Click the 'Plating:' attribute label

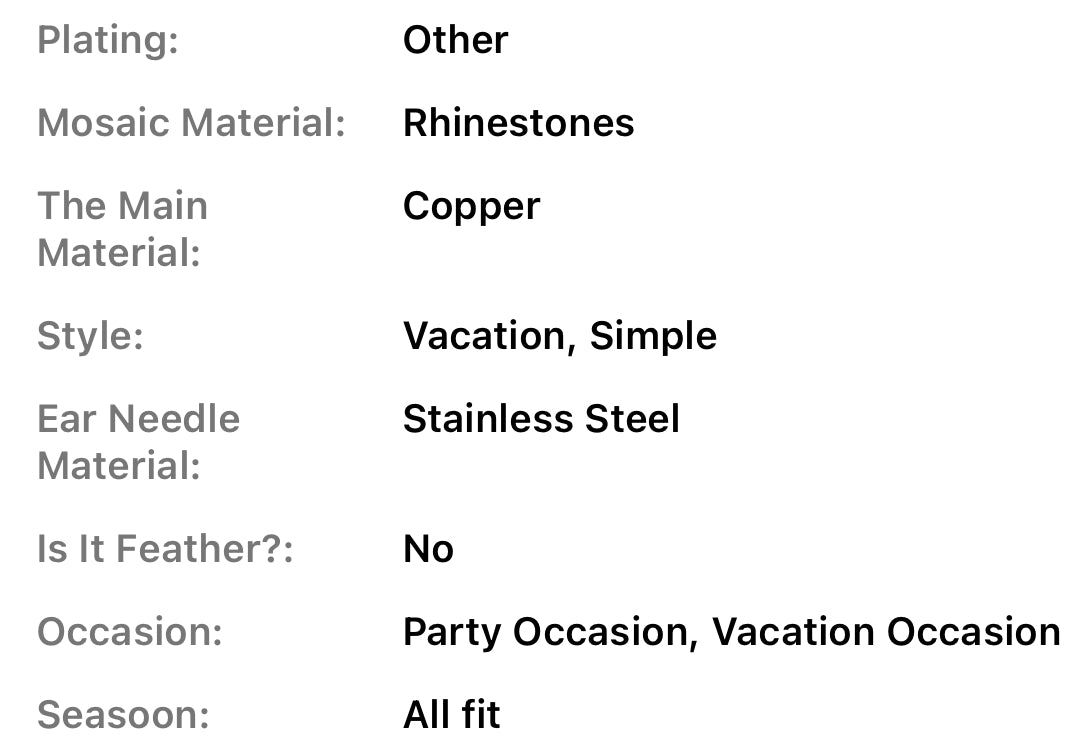click(x=107, y=41)
